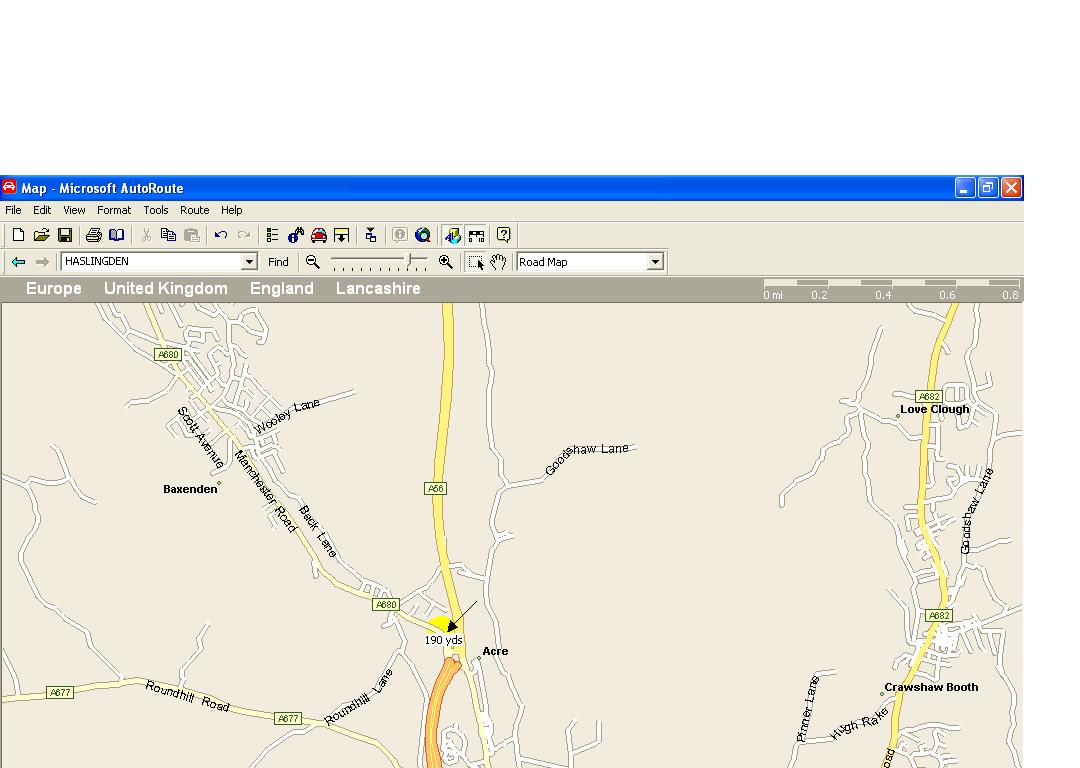Screen dimensions: 1080x768
Task: Click the zoom level slider handle
Action: pyautogui.click(x=410, y=260)
